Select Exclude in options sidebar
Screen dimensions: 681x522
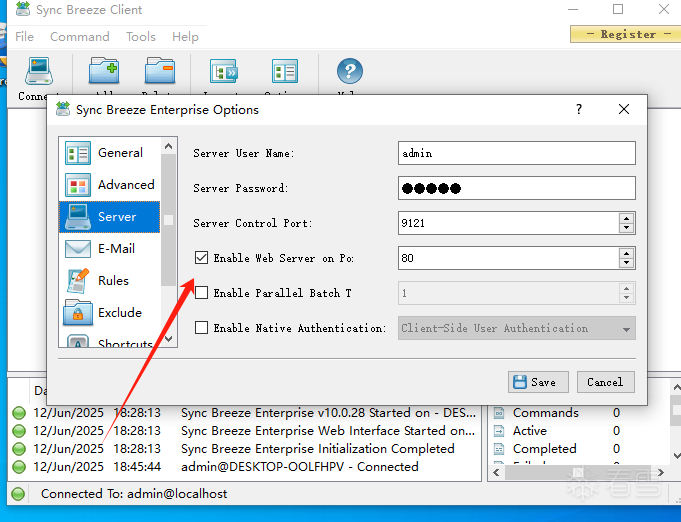109,313
